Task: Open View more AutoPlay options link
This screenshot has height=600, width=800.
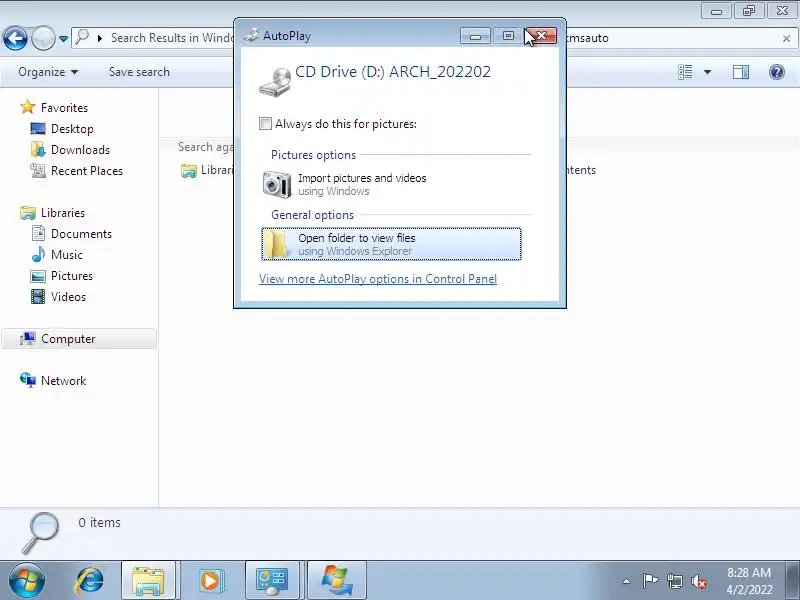Action: coord(378,279)
